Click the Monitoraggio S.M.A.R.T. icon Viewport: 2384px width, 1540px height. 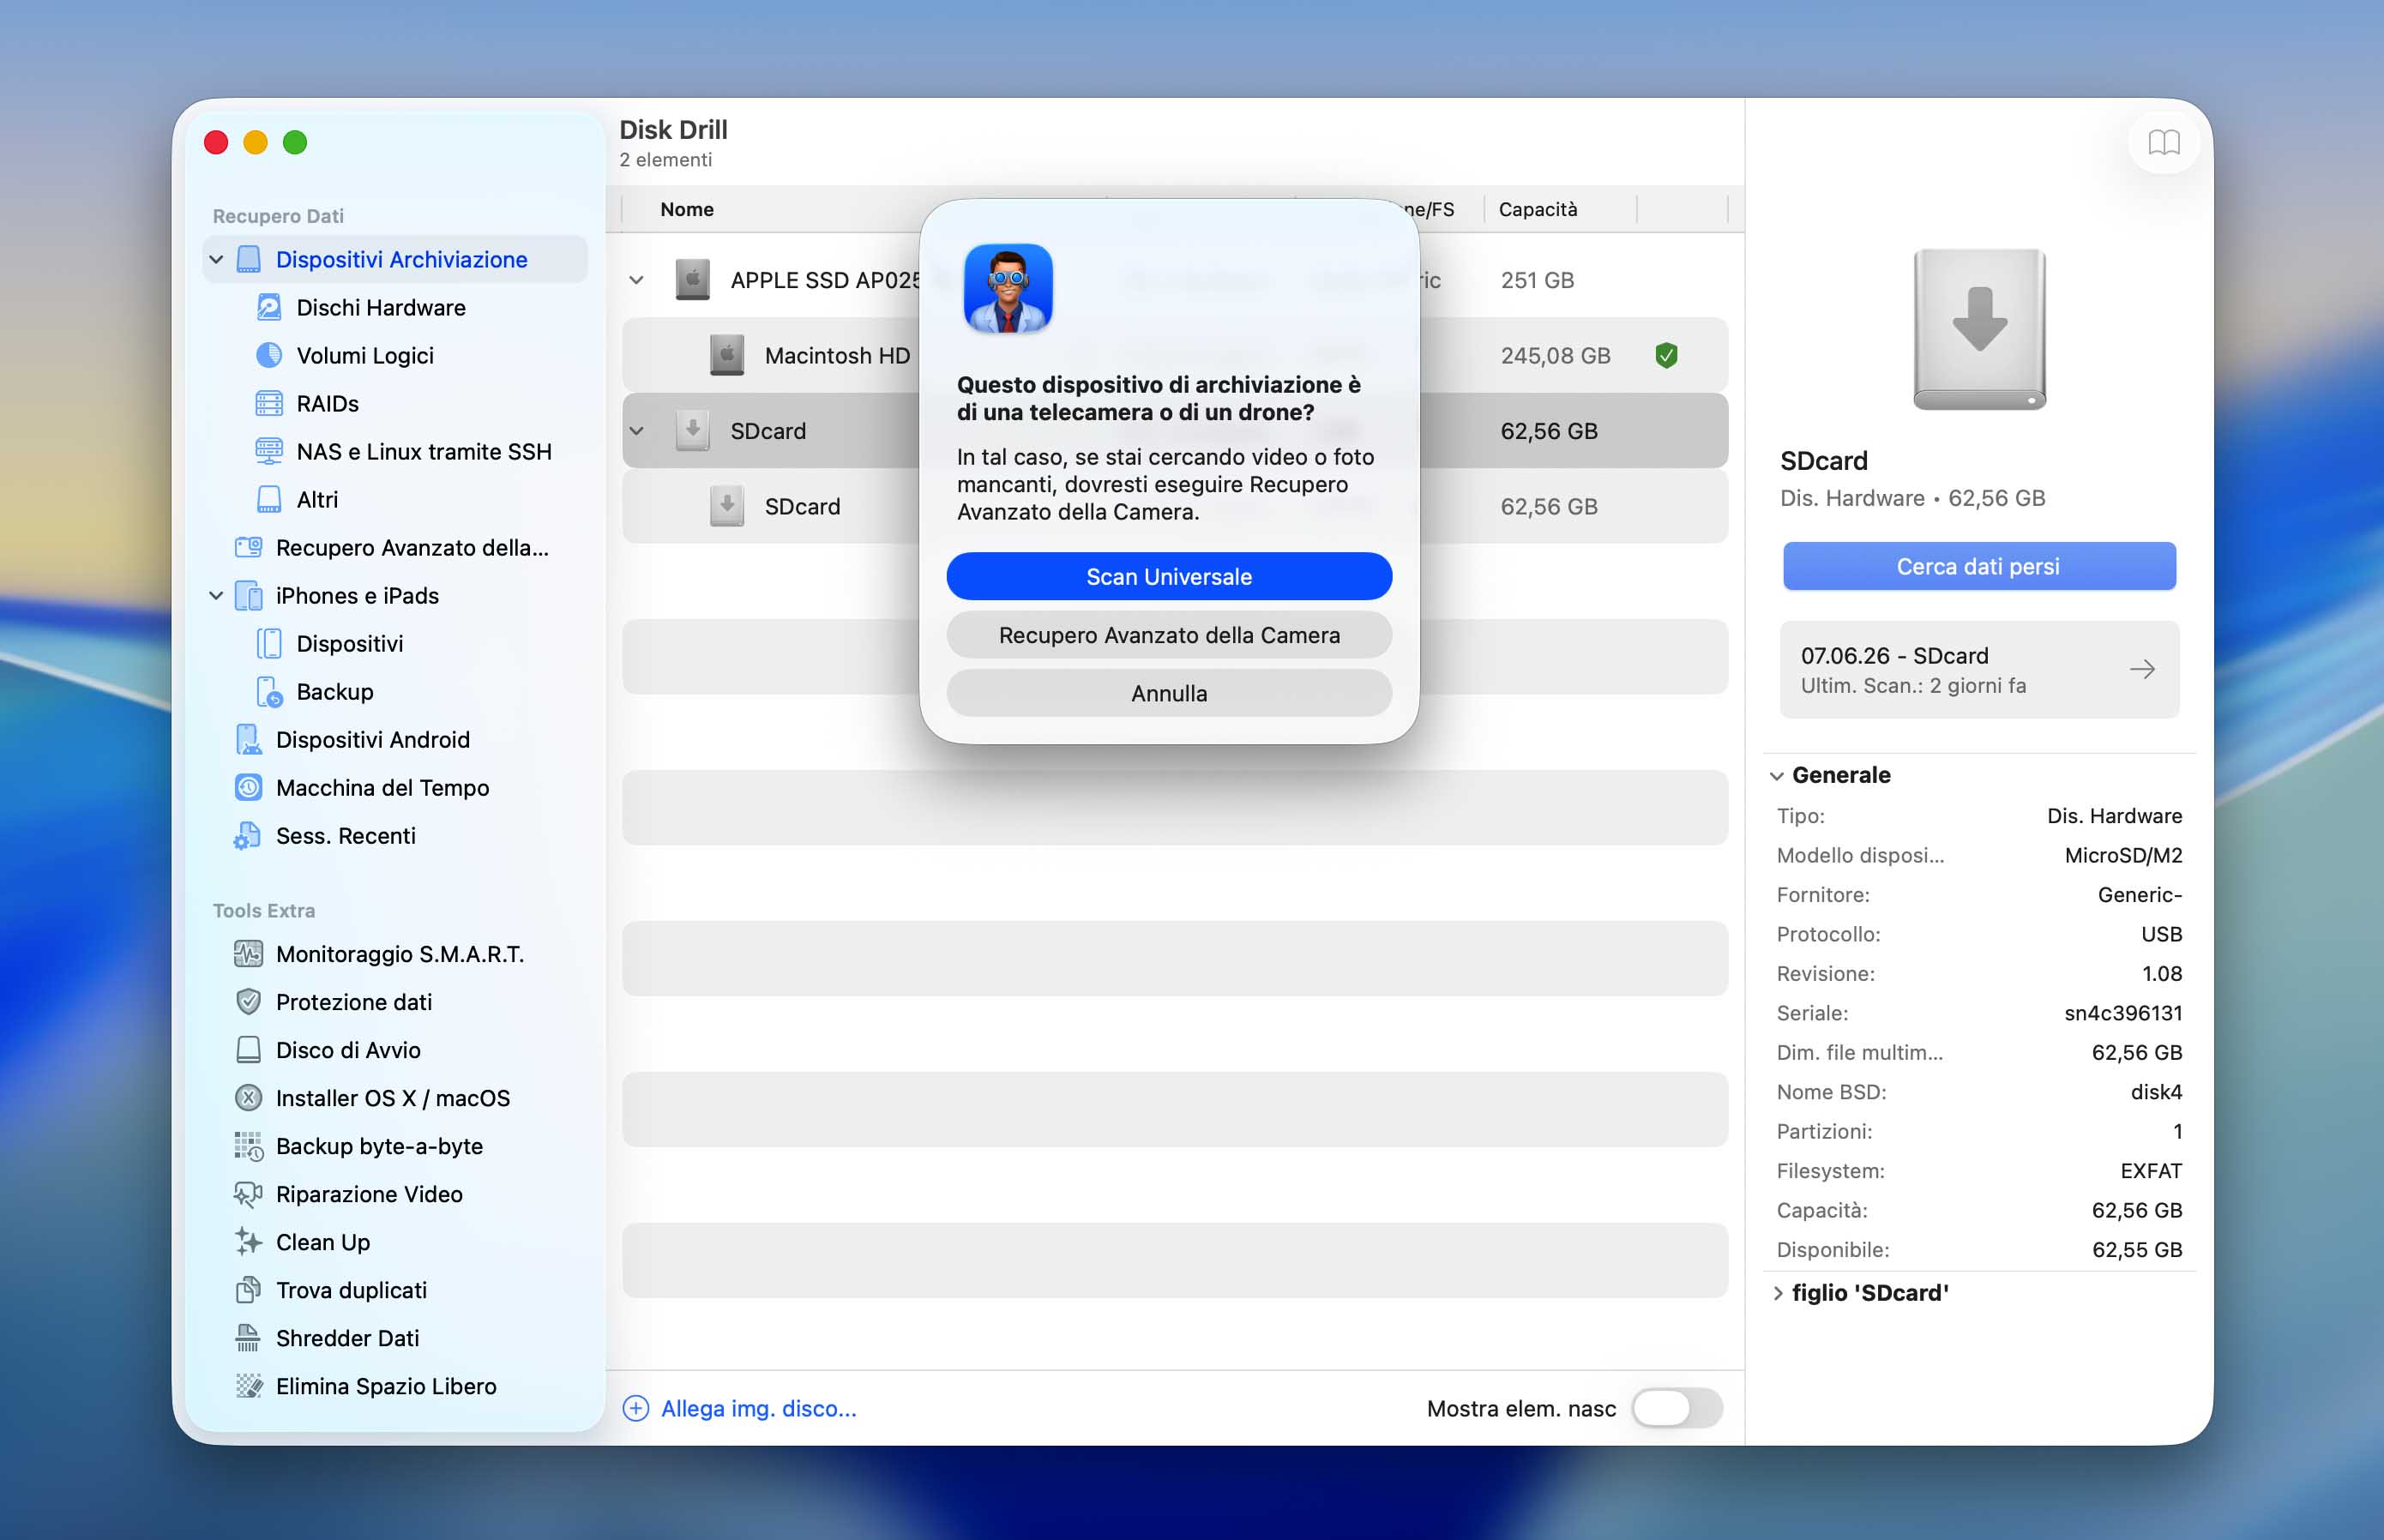(248, 953)
